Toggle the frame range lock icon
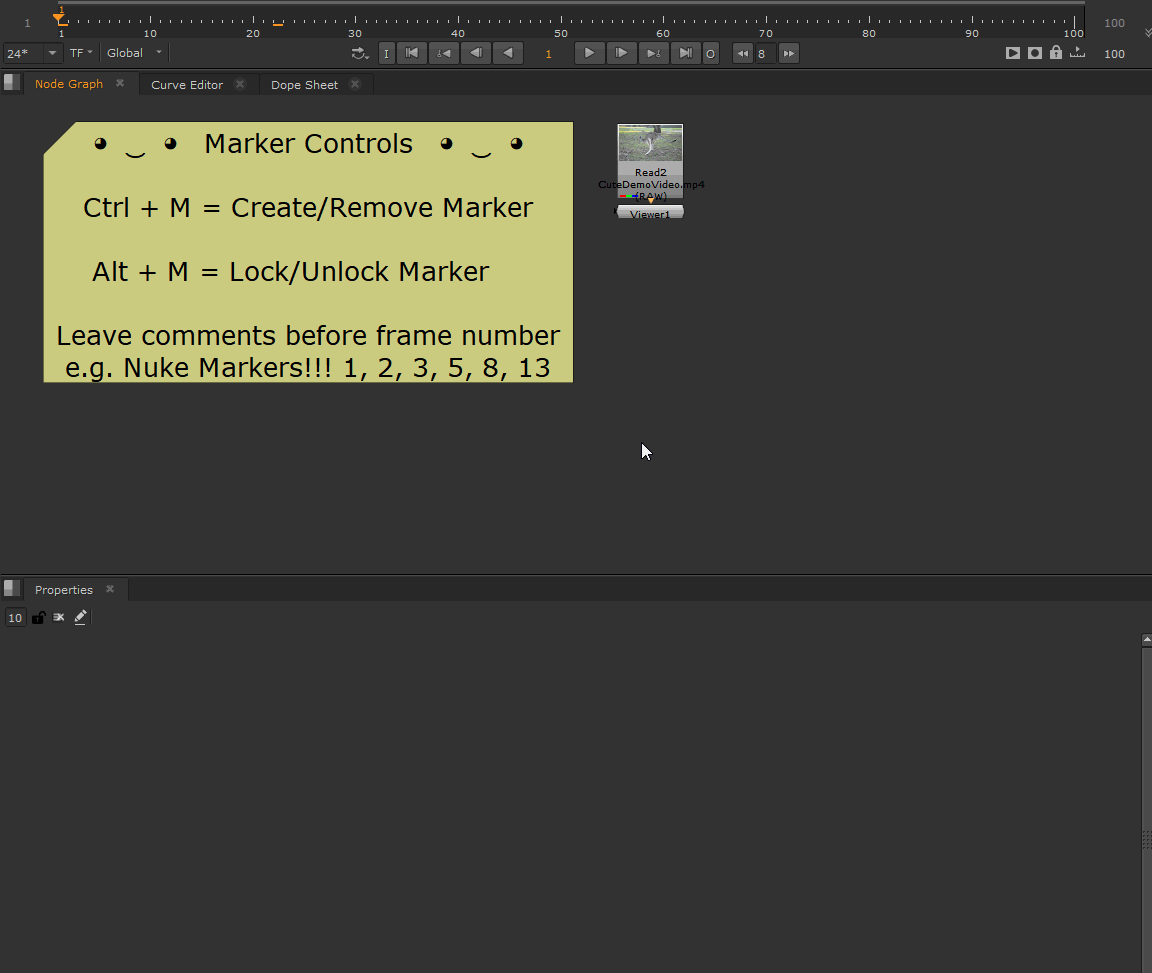The width and height of the screenshot is (1152, 973). [x=1056, y=53]
